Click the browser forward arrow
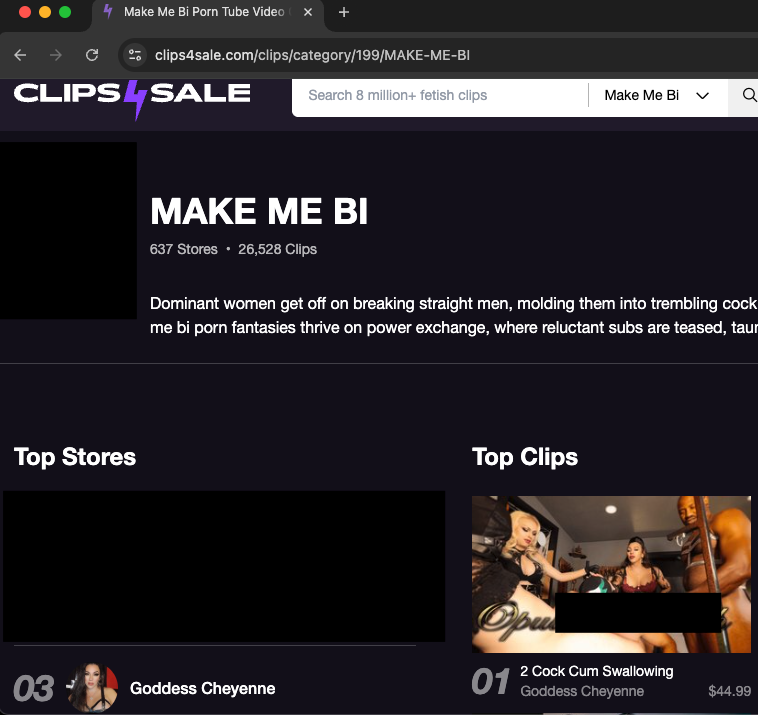 pyautogui.click(x=56, y=55)
